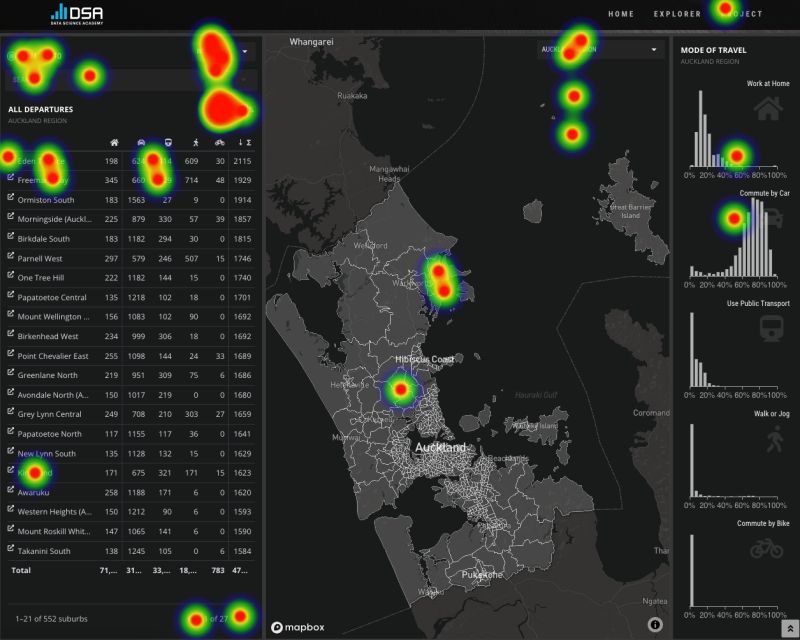The image size is (800, 640).
Task: Click the public transport icon column header
Action: [x=169, y=142]
